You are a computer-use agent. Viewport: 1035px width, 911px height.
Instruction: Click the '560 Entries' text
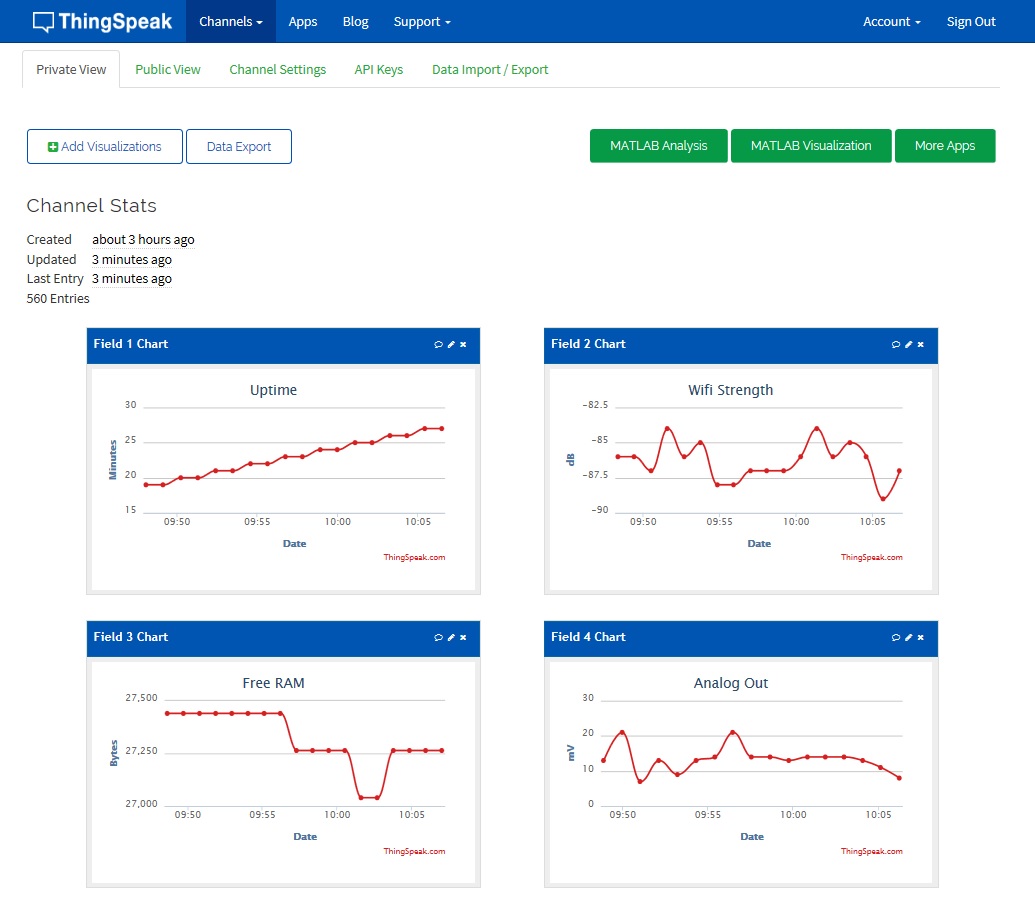tap(58, 298)
